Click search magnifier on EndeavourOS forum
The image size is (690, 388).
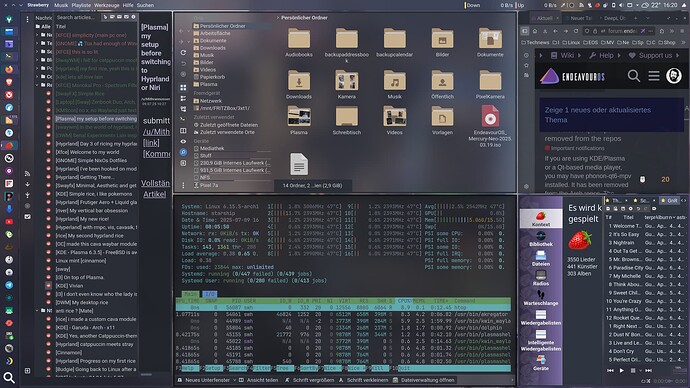634,76
